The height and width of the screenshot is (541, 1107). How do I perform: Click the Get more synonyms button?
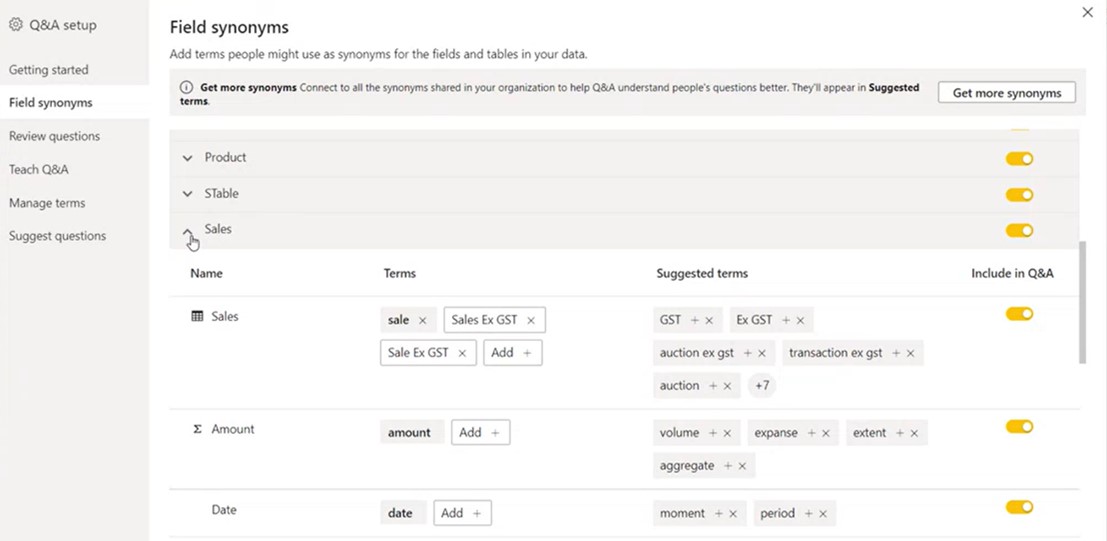(x=1007, y=93)
